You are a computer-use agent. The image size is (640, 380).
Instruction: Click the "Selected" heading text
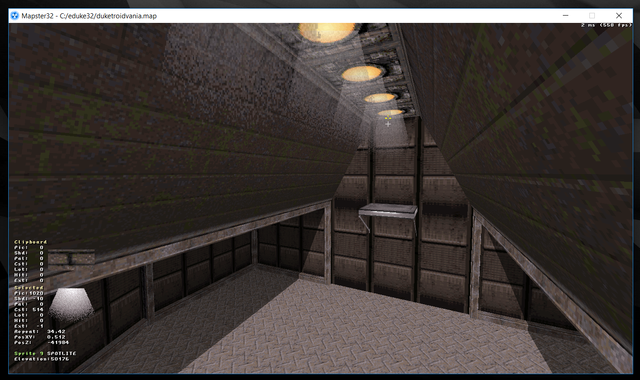click(29, 288)
